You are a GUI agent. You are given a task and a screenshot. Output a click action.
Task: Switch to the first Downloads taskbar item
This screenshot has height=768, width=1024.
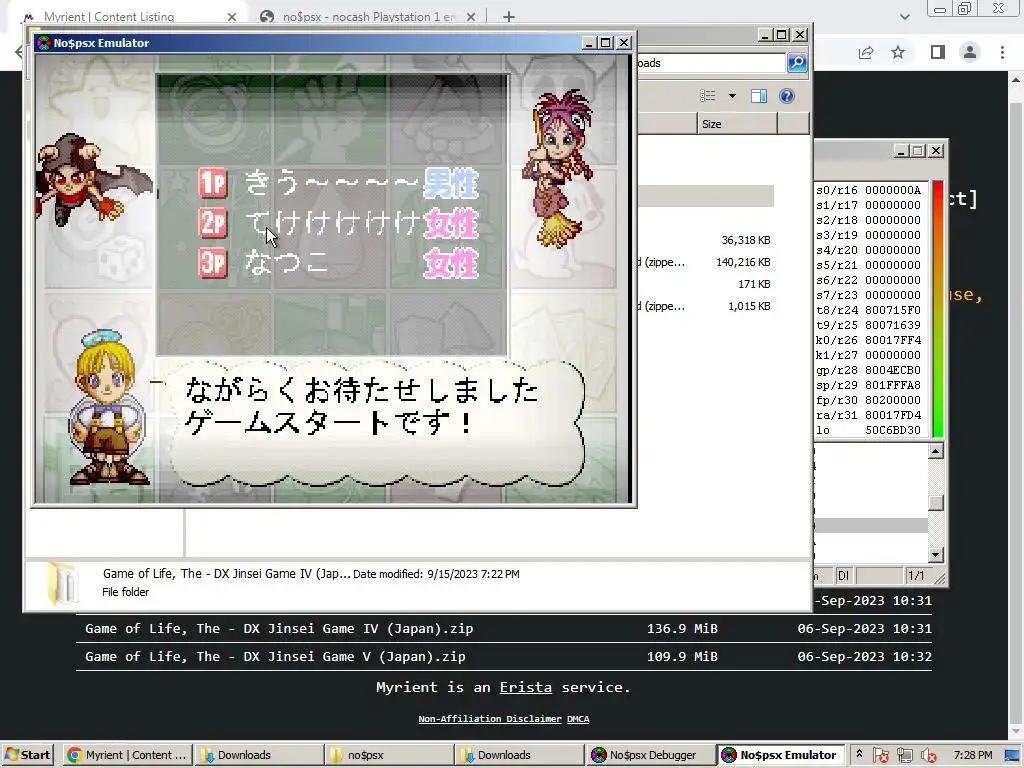[259, 755]
